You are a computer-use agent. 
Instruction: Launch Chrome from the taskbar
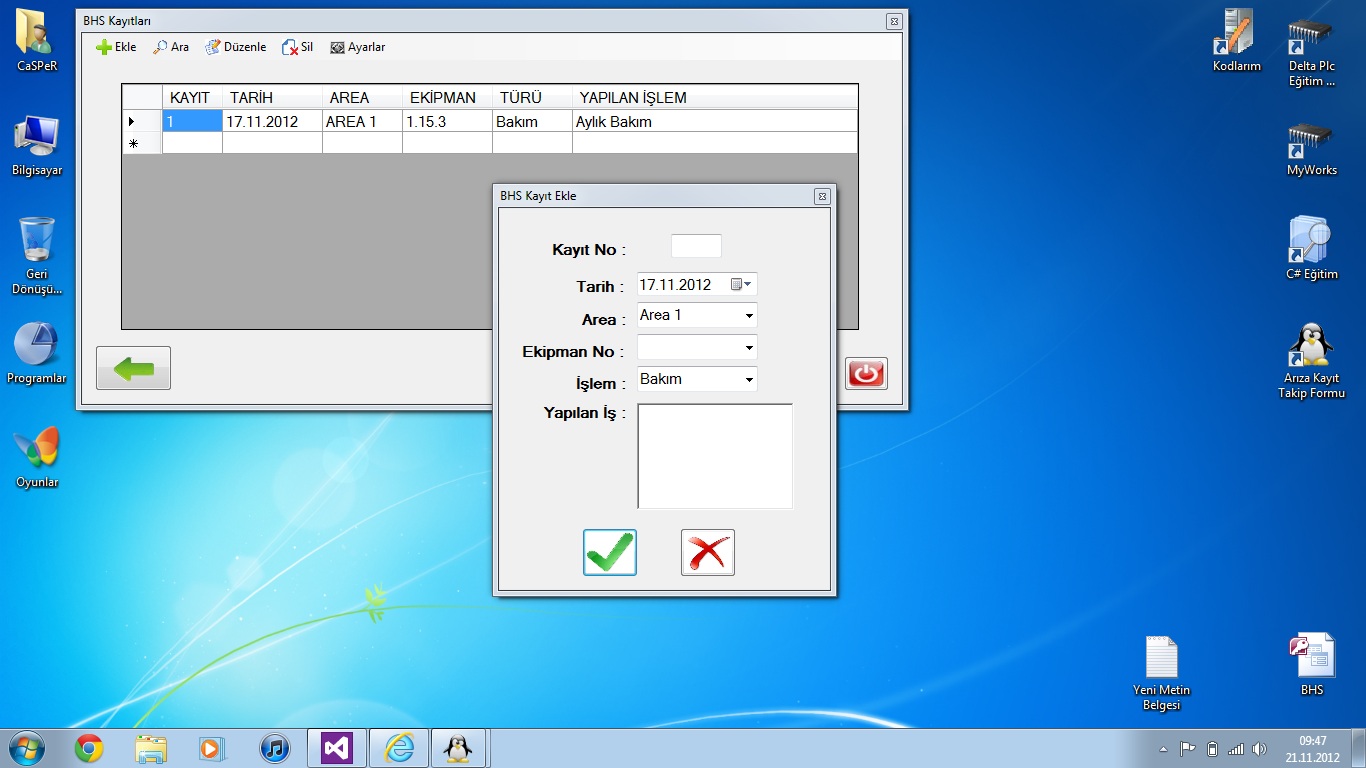pos(89,748)
